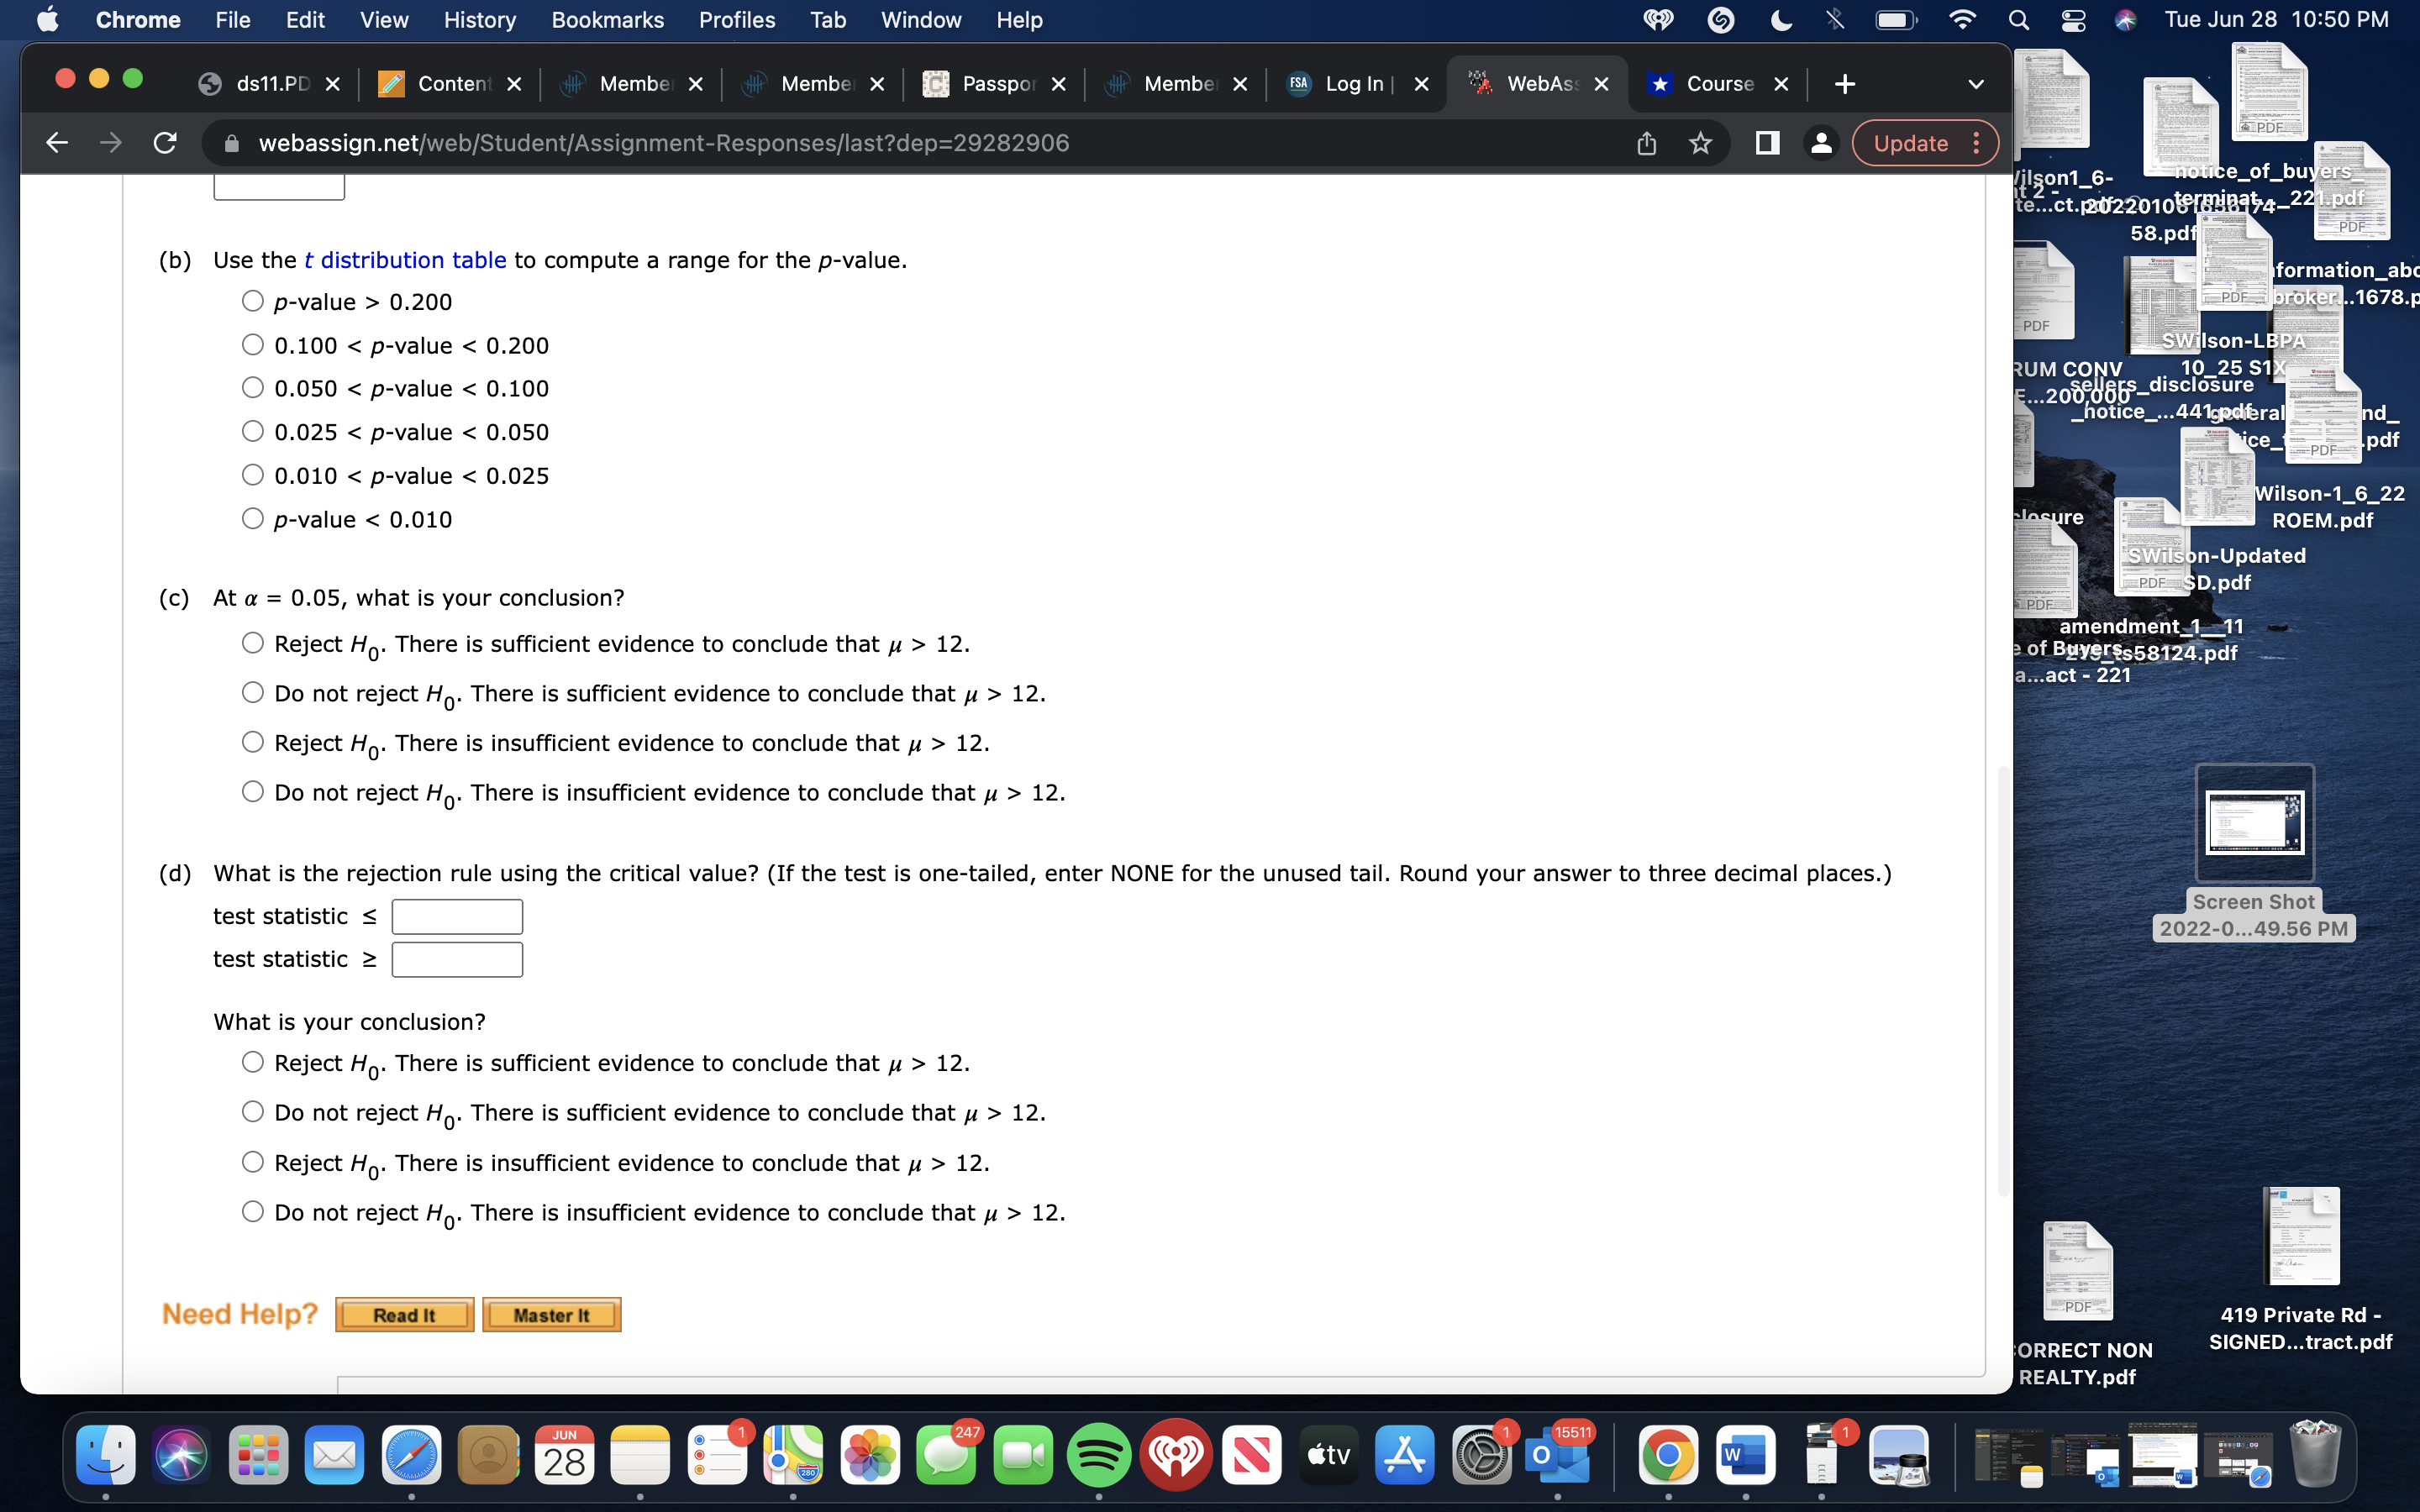Click the test statistic ≥ input field
2420x1512 pixels.
[x=457, y=960]
